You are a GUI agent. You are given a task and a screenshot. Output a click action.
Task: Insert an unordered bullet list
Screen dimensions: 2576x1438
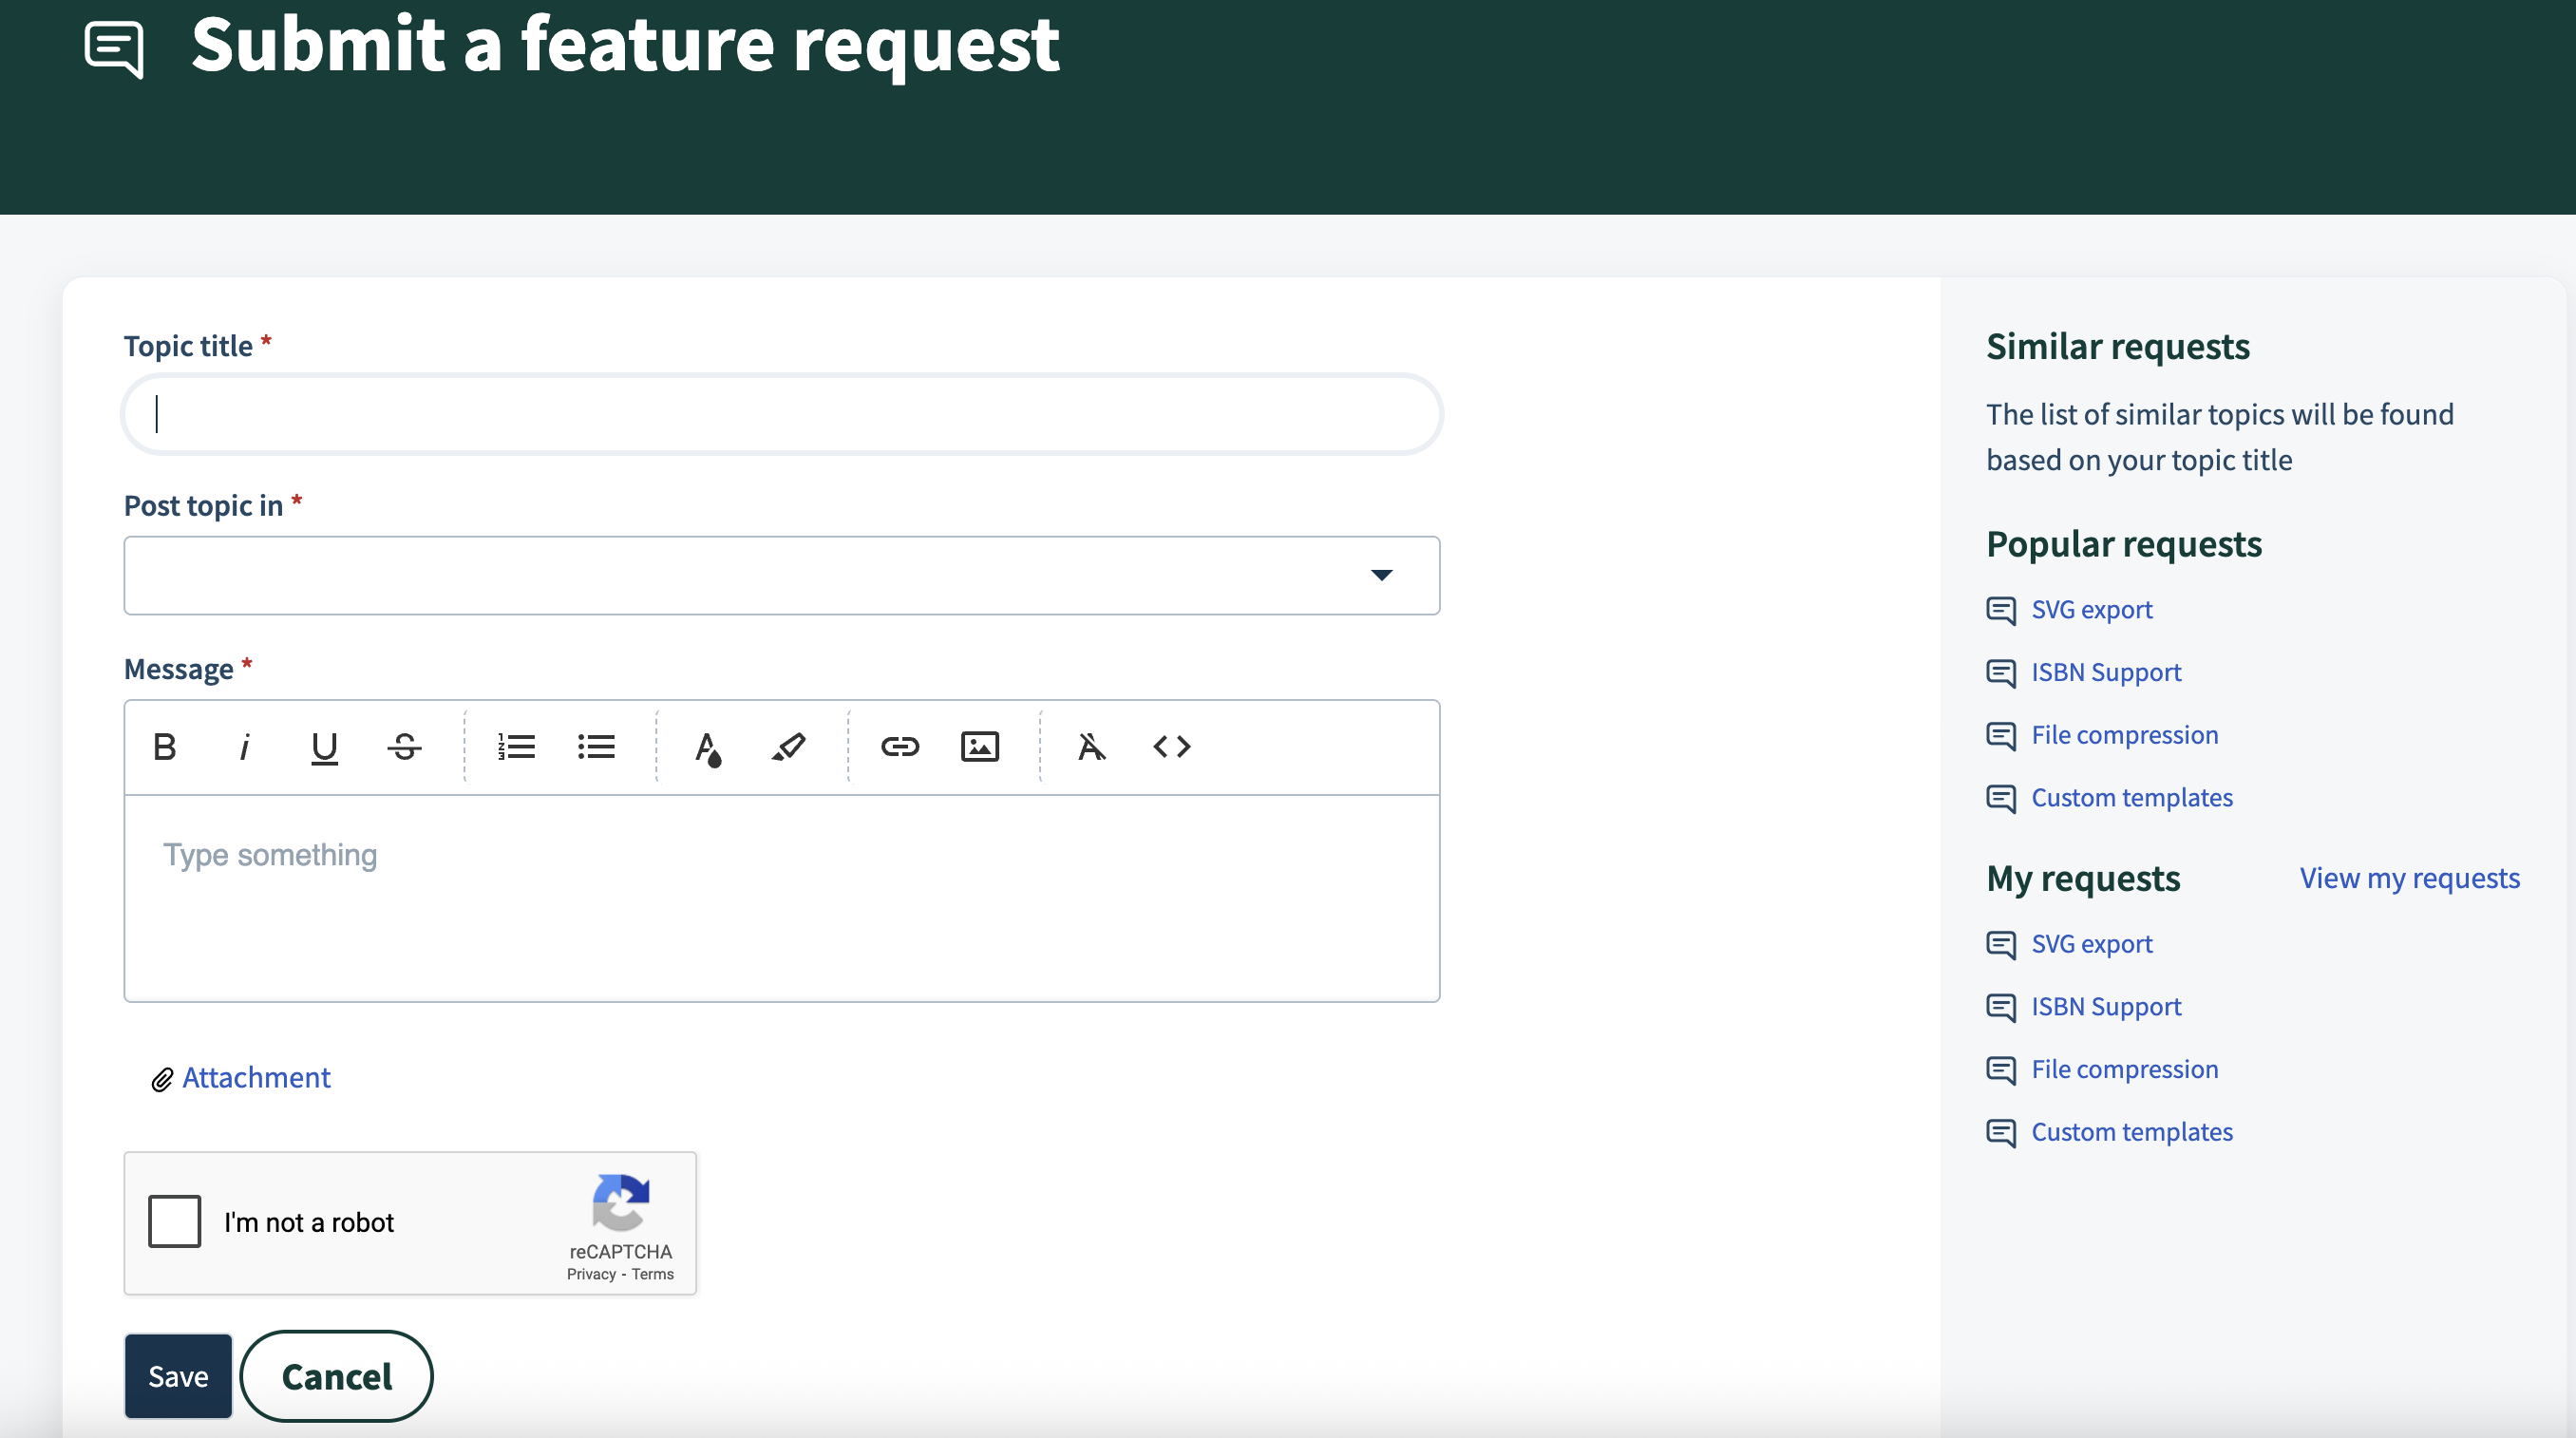click(x=596, y=747)
